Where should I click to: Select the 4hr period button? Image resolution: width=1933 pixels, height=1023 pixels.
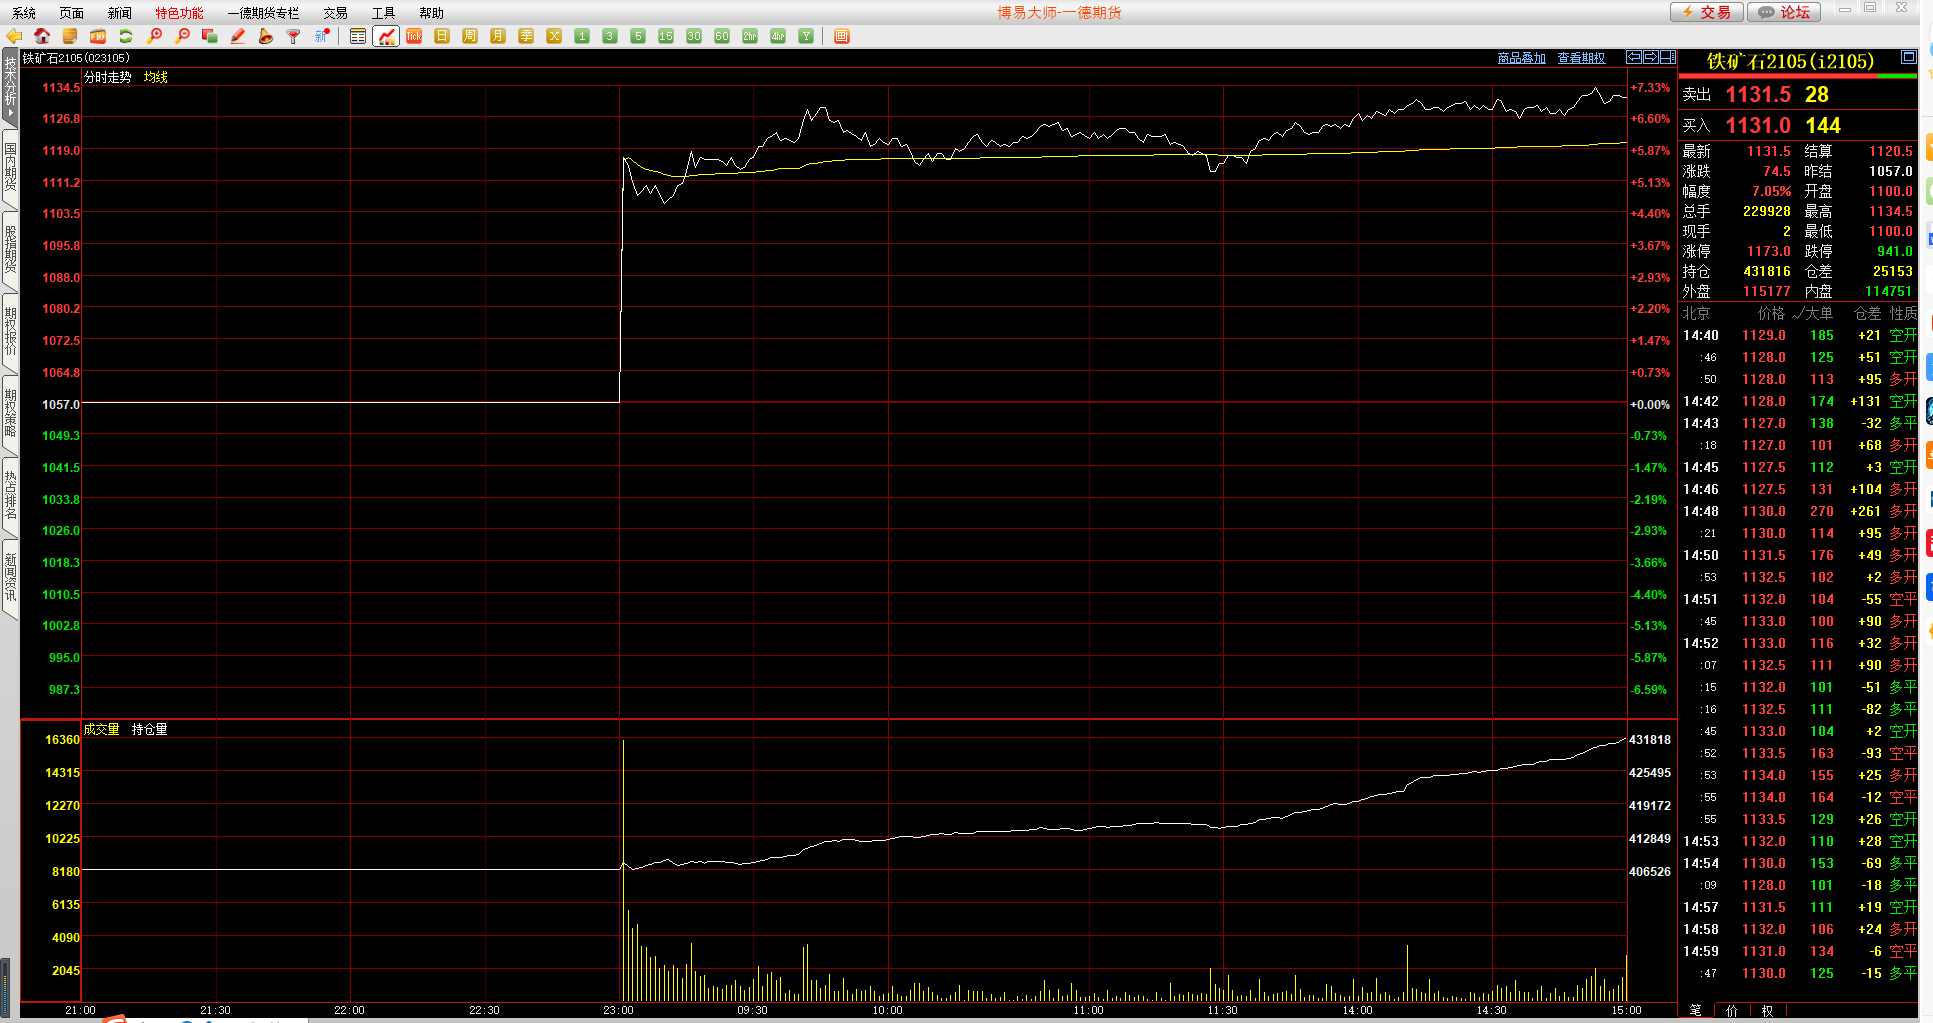pyautogui.click(x=778, y=36)
